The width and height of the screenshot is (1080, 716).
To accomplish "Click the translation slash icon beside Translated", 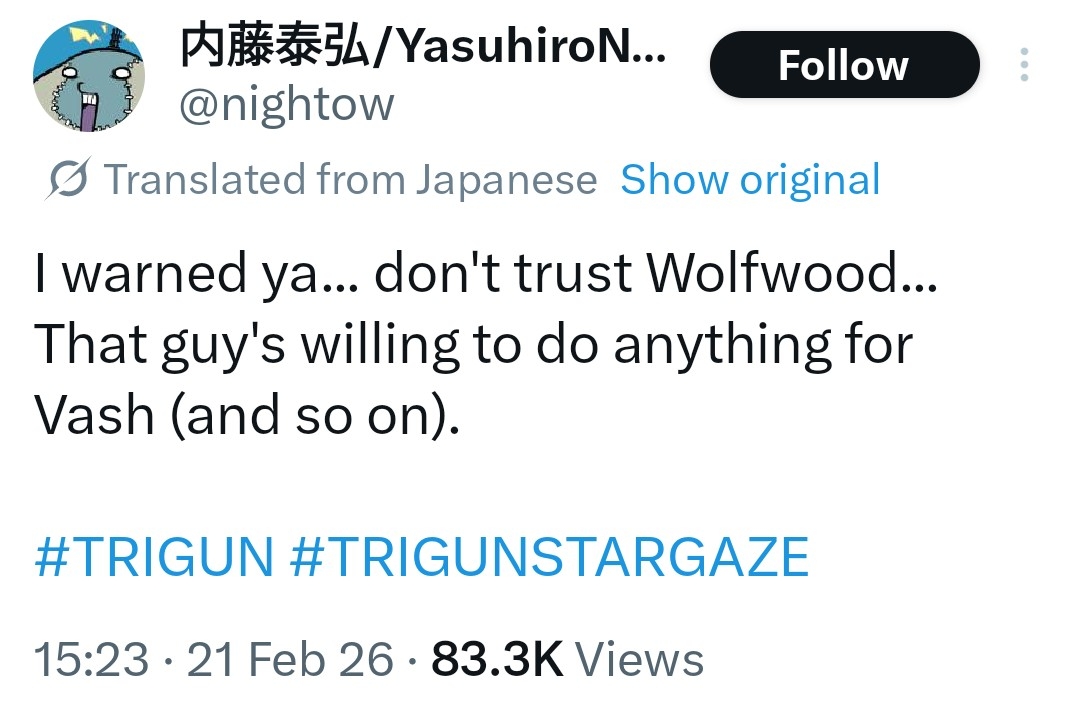I will point(68,179).
